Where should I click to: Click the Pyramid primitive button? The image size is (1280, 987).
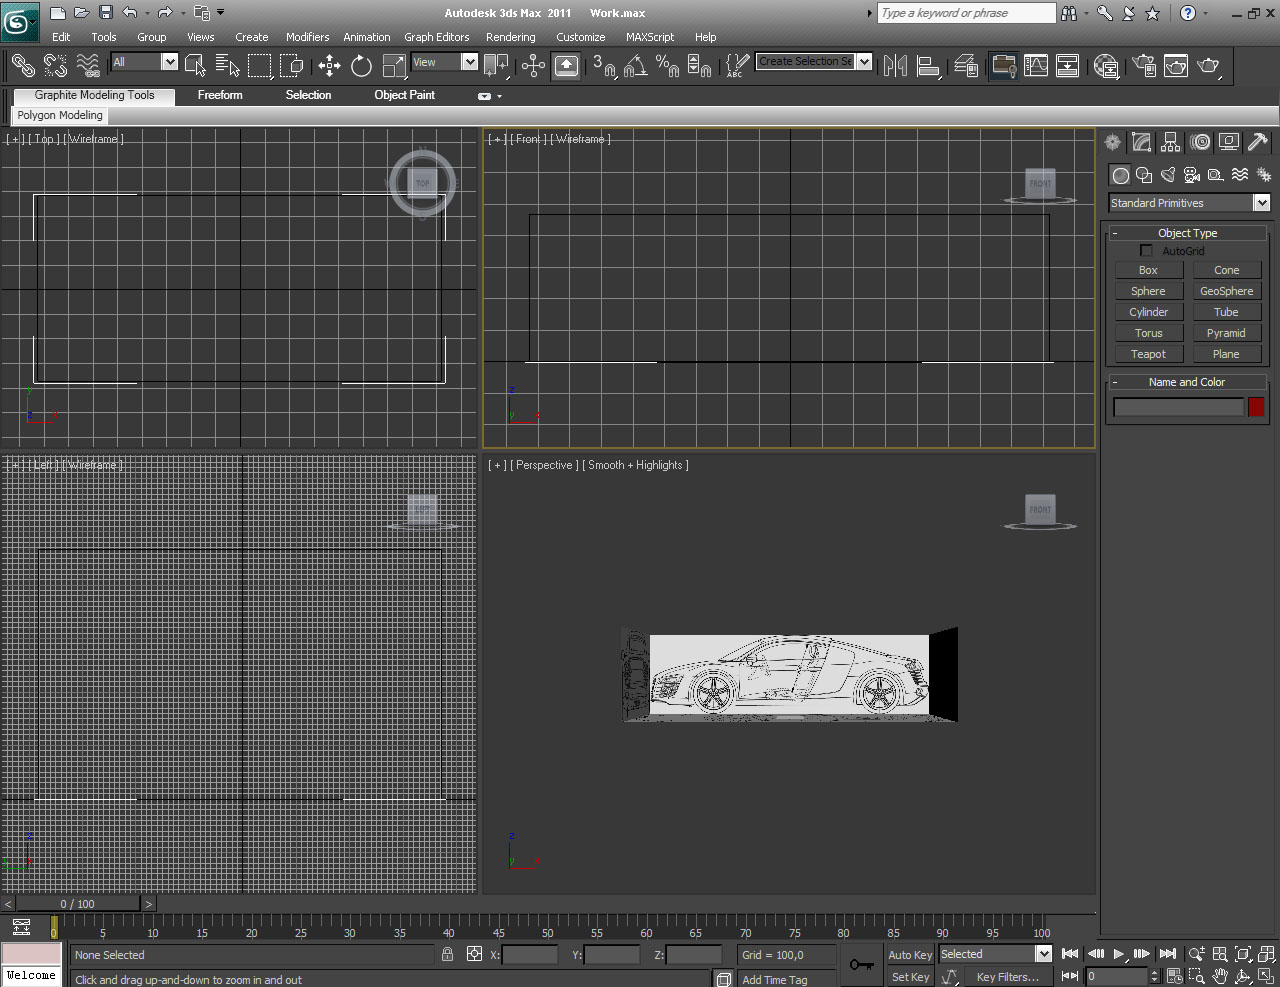tap(1226, 333)
